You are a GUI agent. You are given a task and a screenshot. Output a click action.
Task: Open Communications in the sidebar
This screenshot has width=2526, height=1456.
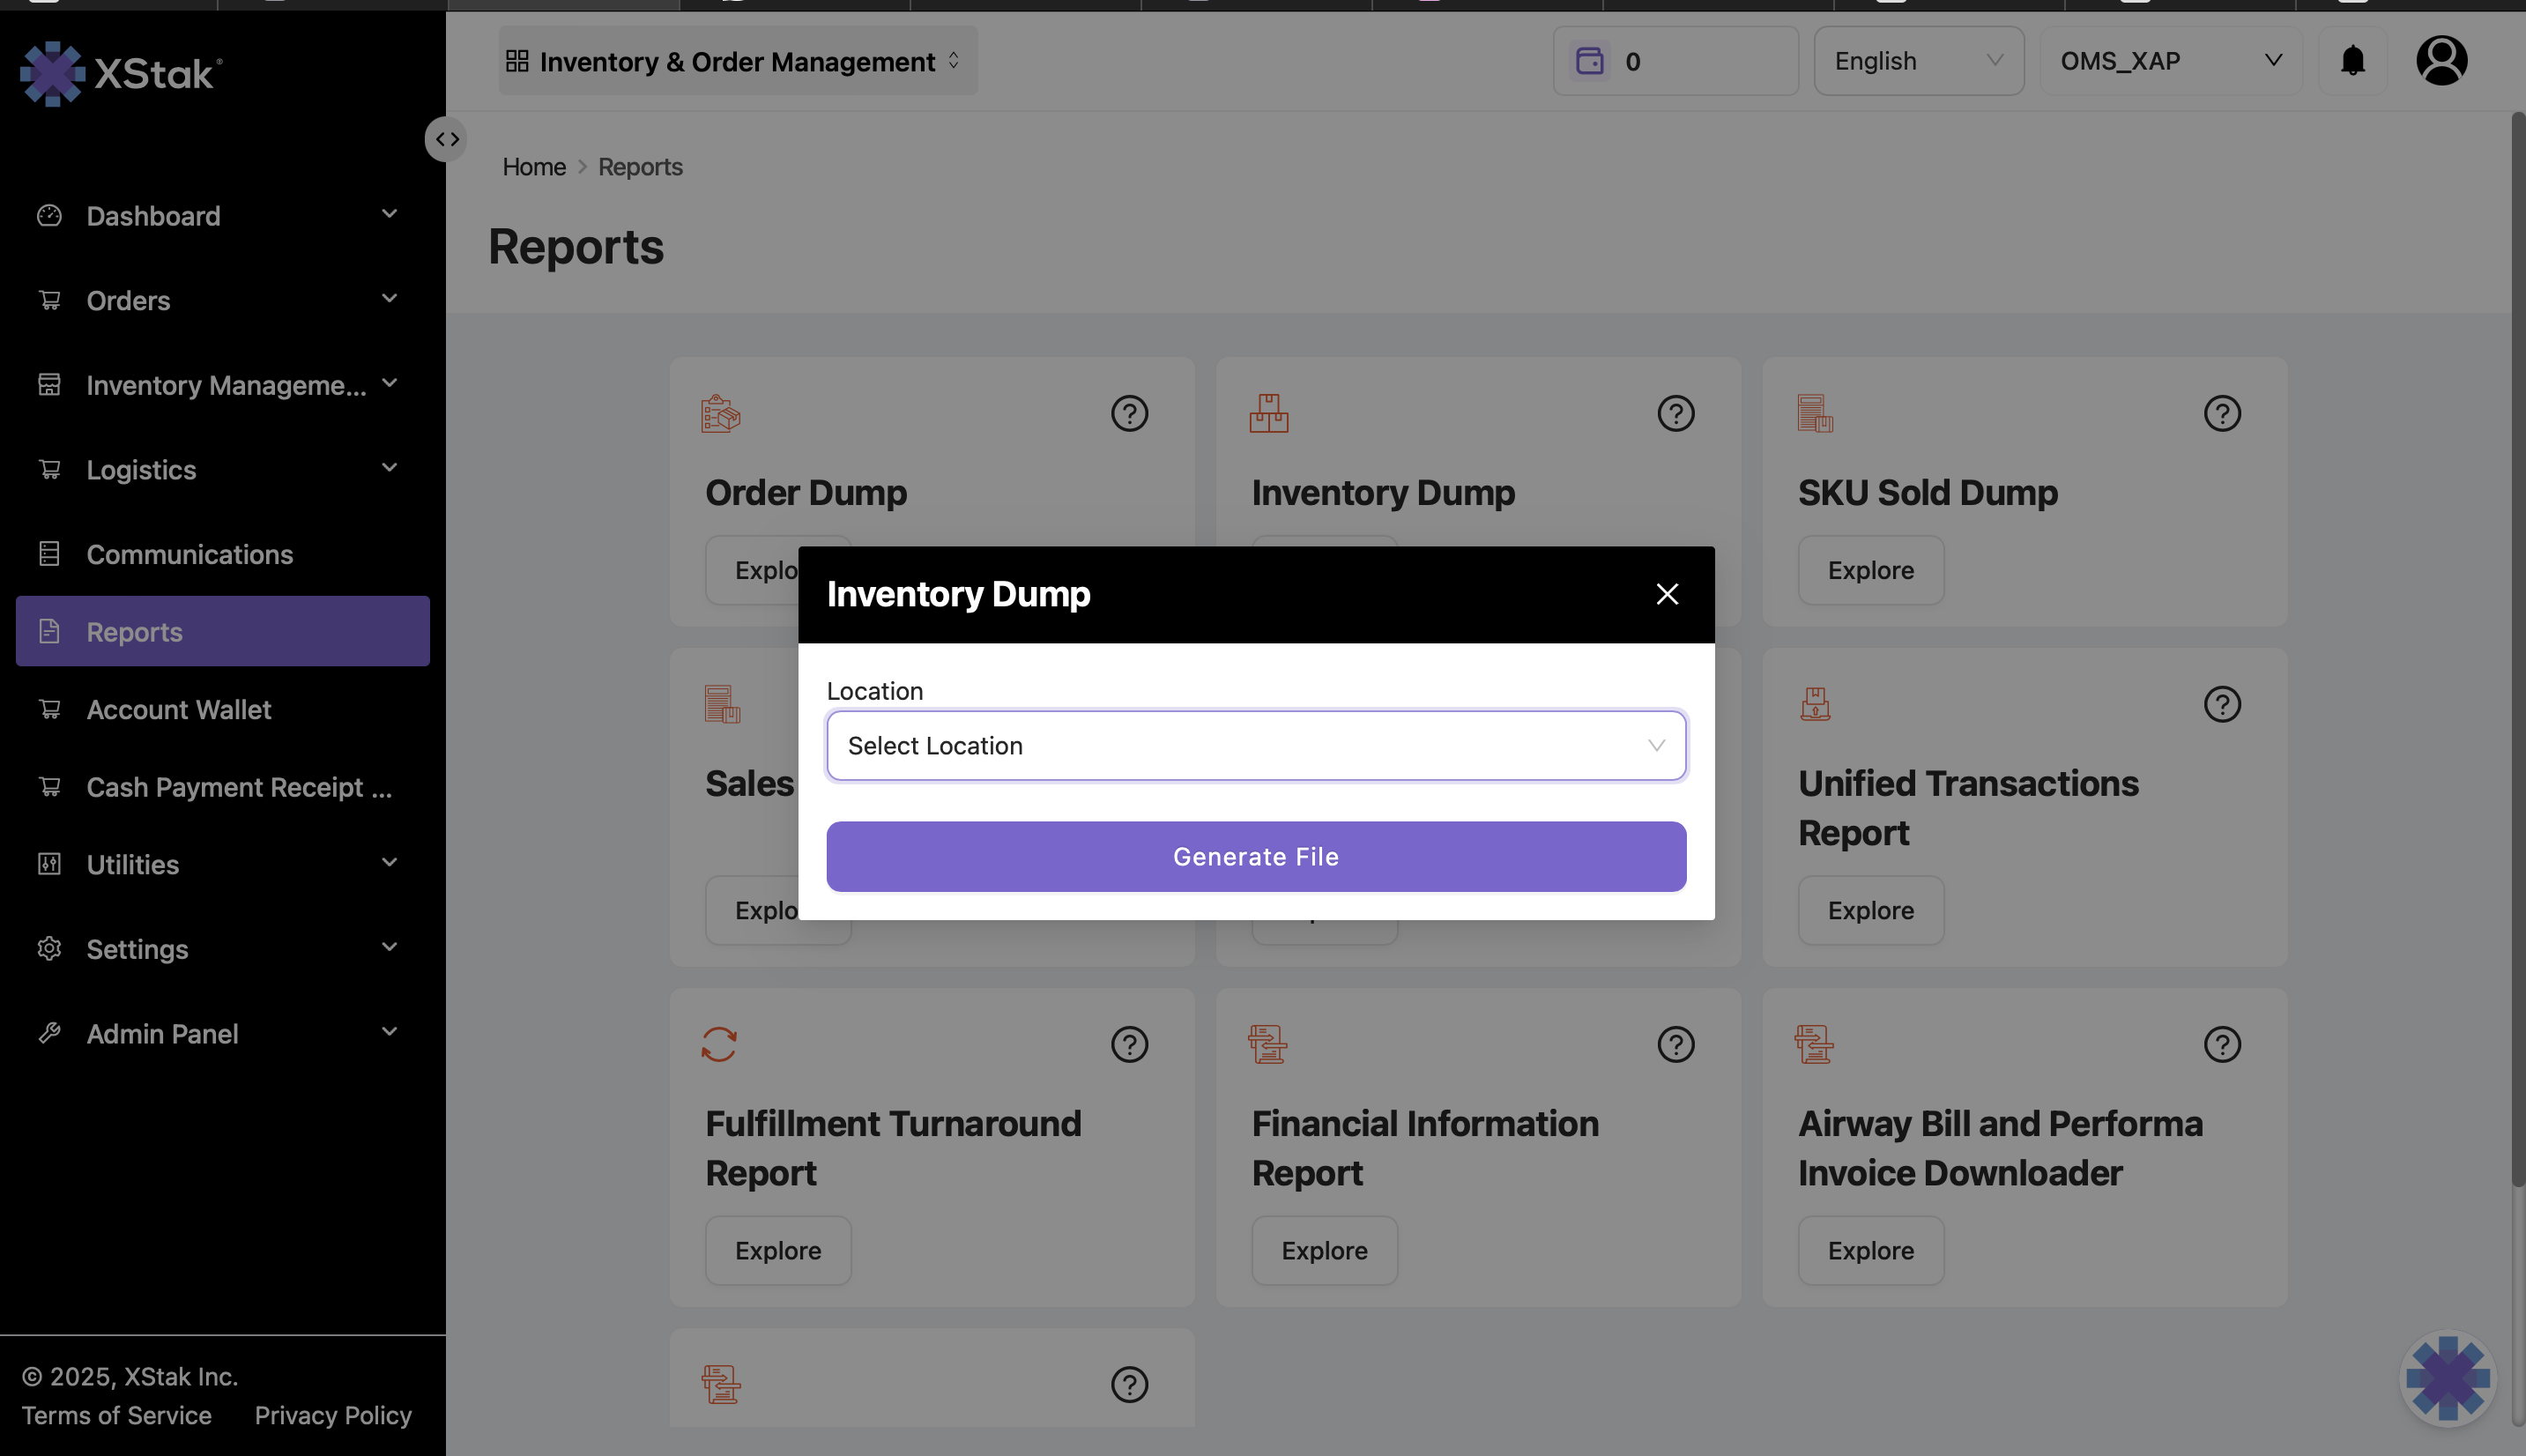click(x=189, y=555)
